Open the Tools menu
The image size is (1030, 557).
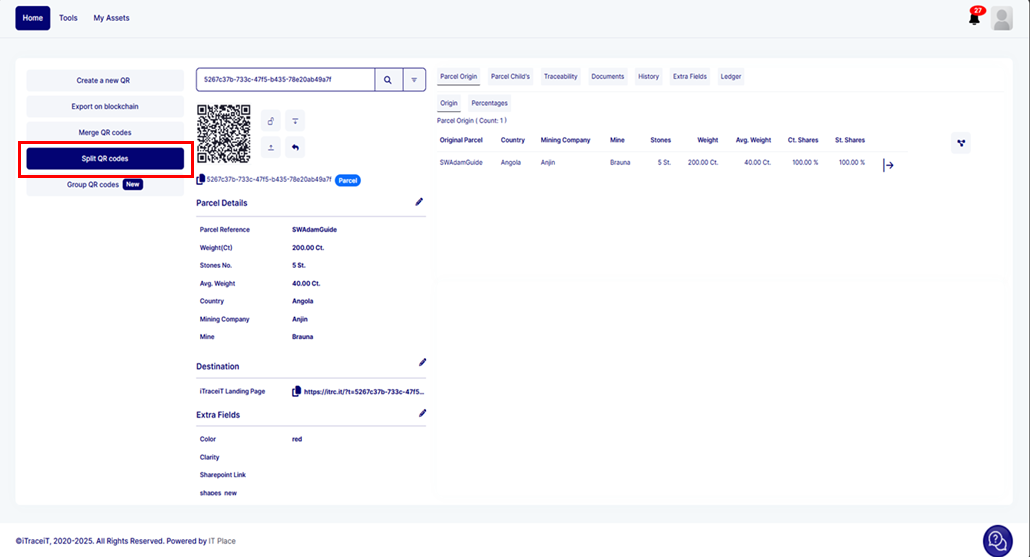pyautogui.click(x=68, y=18)
